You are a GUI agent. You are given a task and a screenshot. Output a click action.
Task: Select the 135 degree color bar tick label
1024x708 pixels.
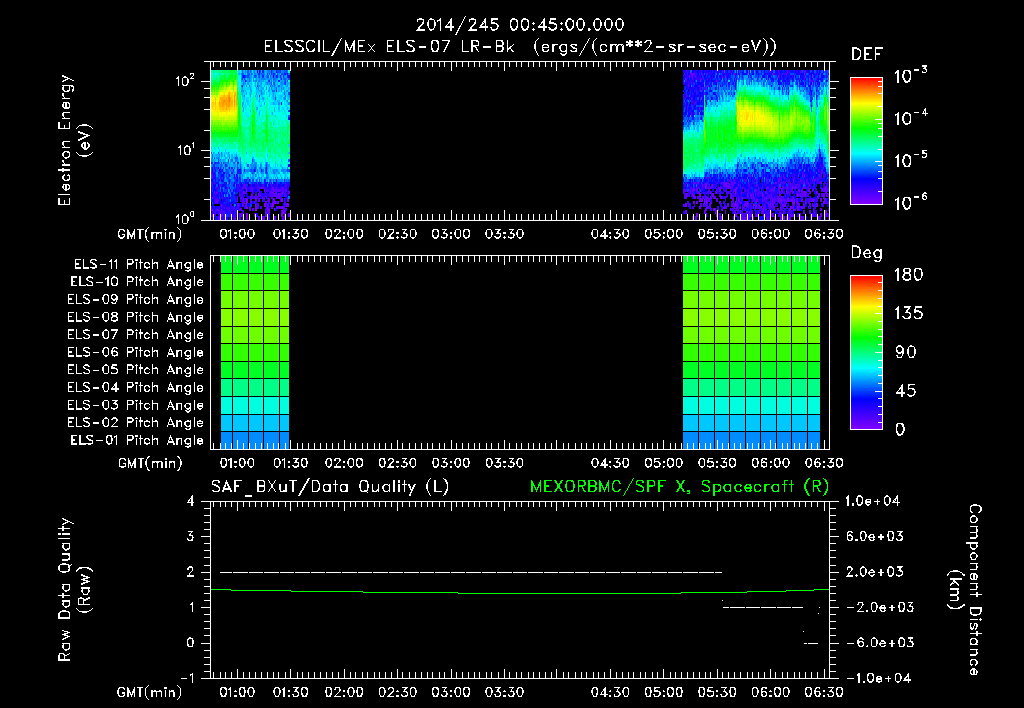coord(908,314)
